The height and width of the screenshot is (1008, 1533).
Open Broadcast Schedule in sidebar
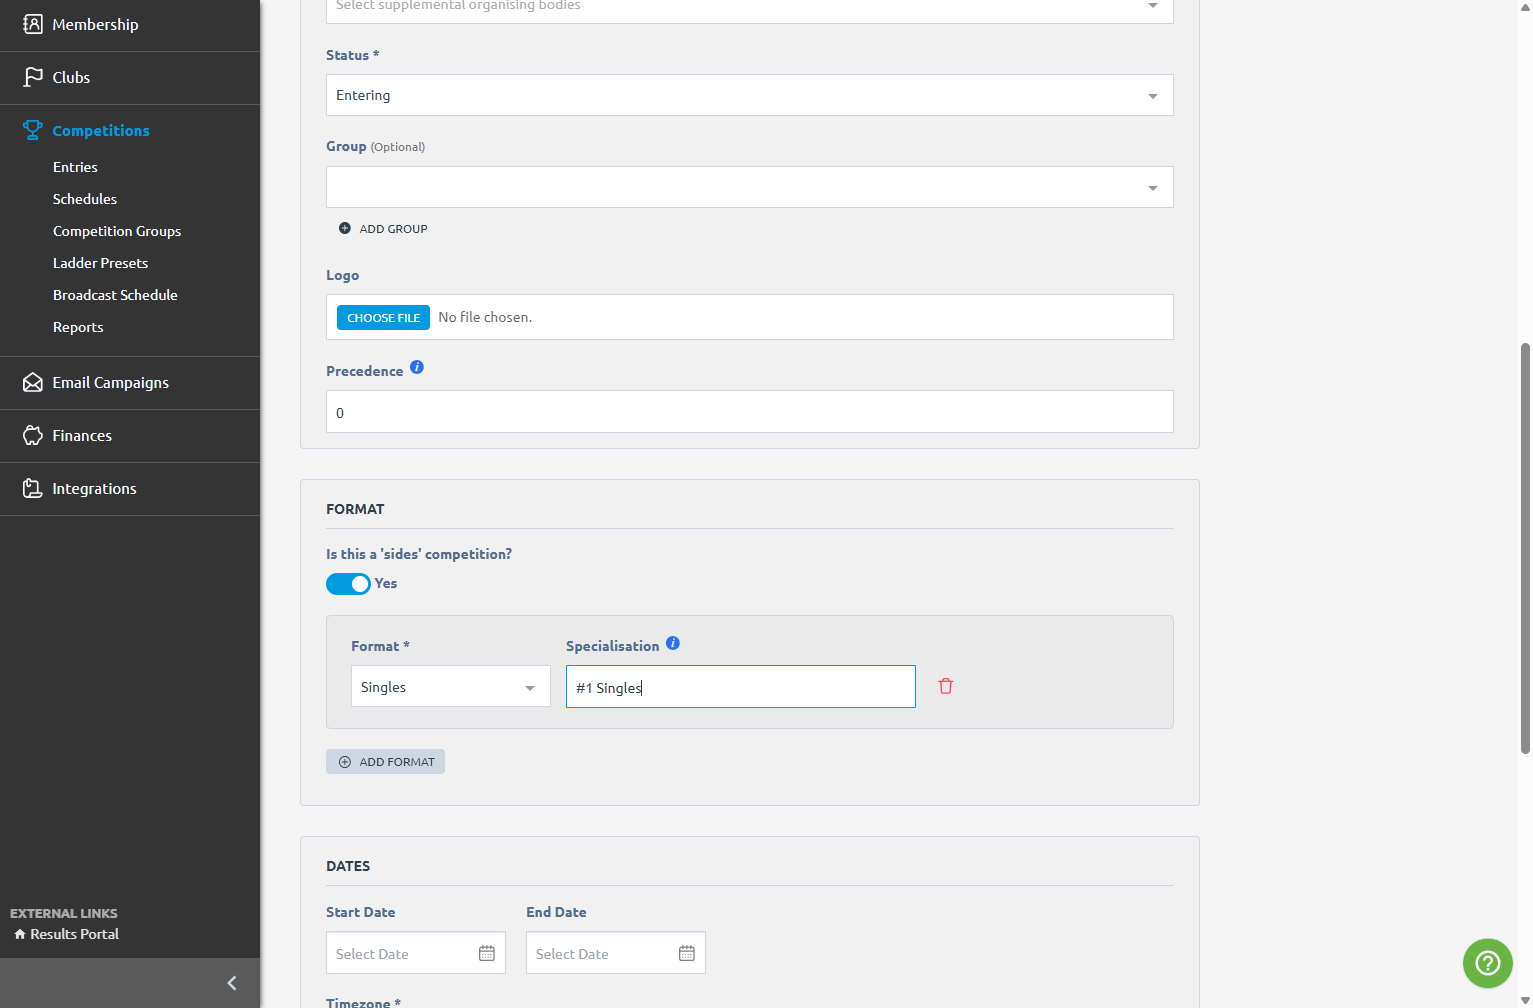[x=115, y=295]
